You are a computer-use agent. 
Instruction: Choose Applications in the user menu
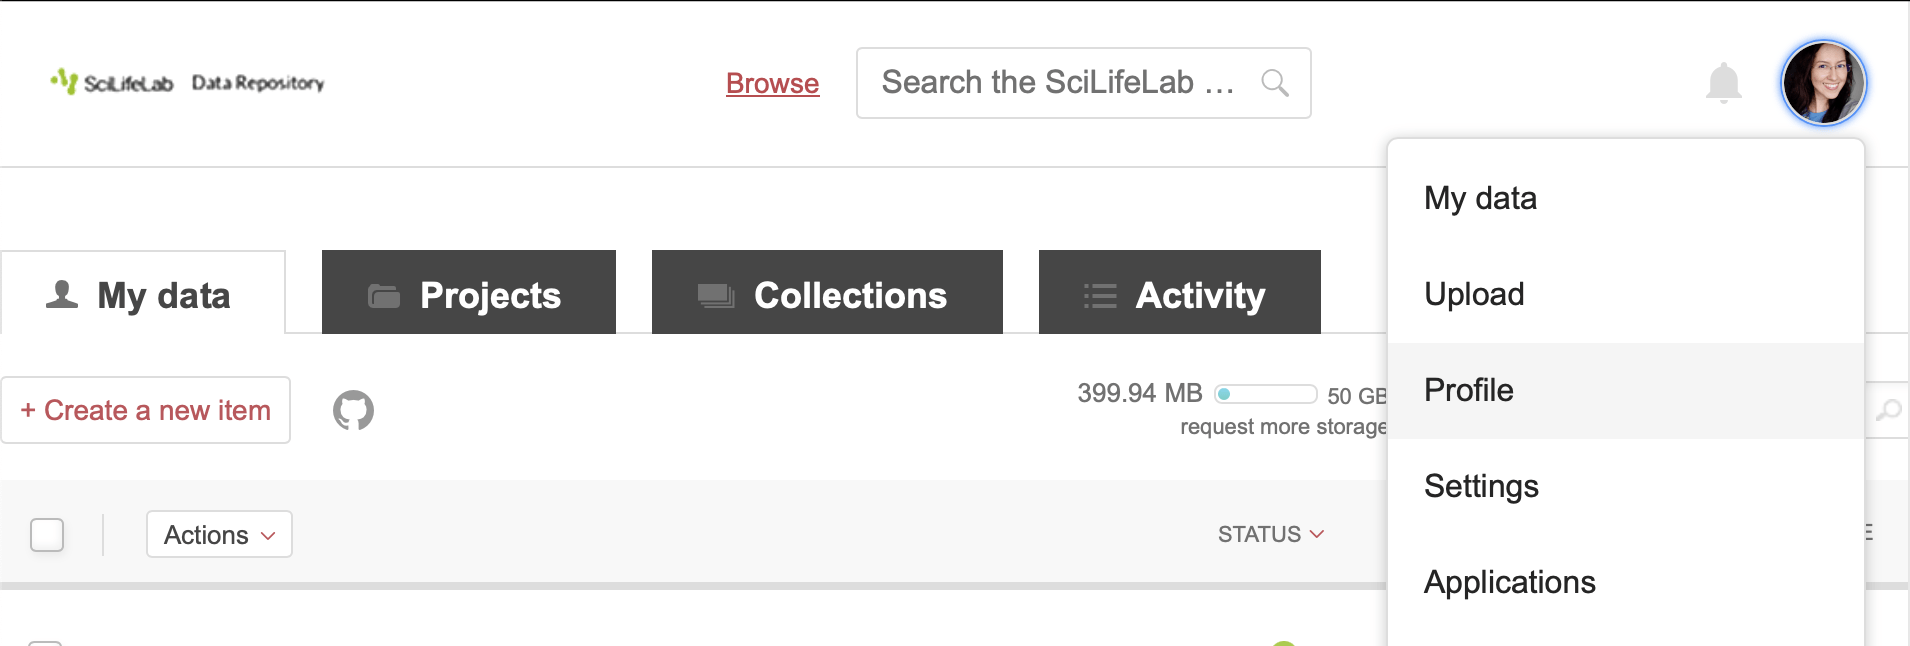tap(1509, 582)
